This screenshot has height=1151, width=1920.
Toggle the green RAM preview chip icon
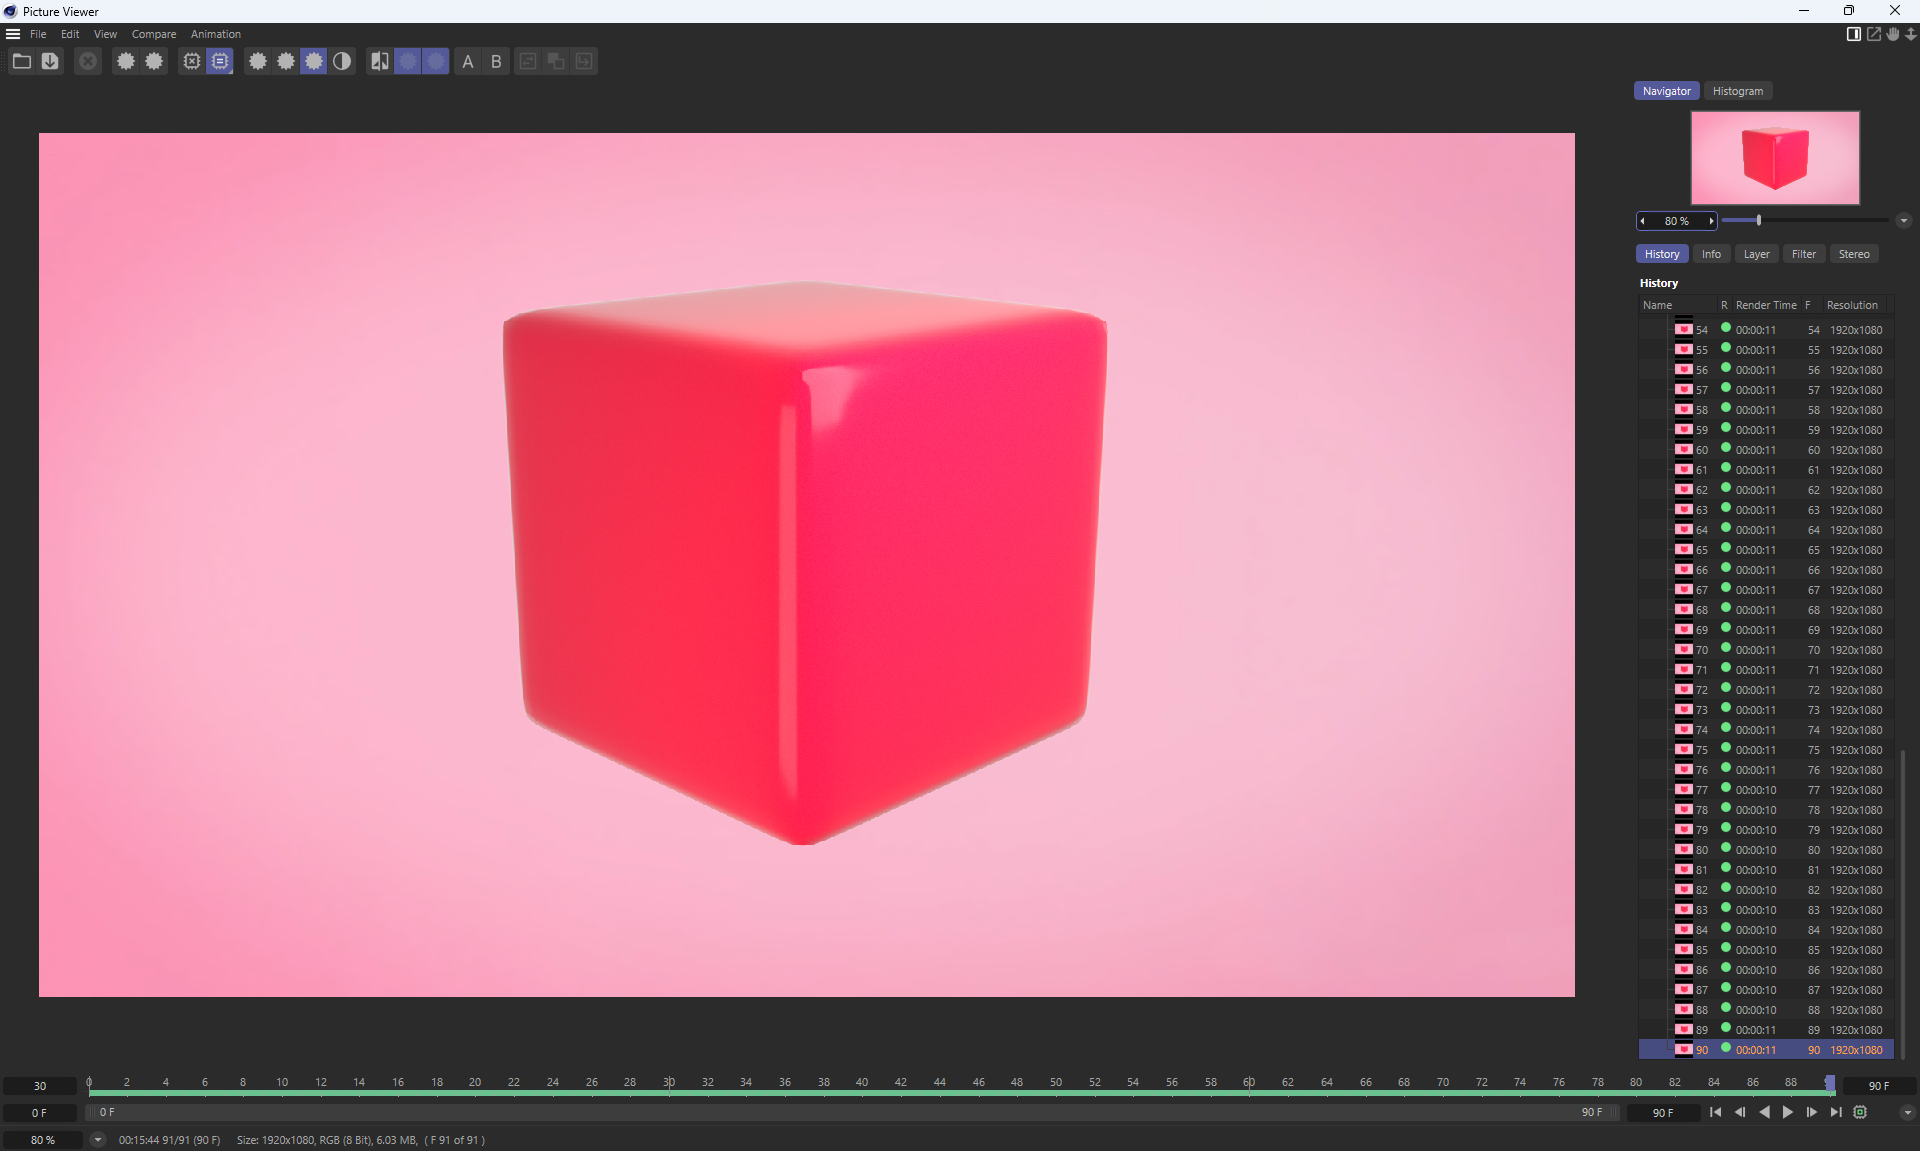tap(1860, 1113)
